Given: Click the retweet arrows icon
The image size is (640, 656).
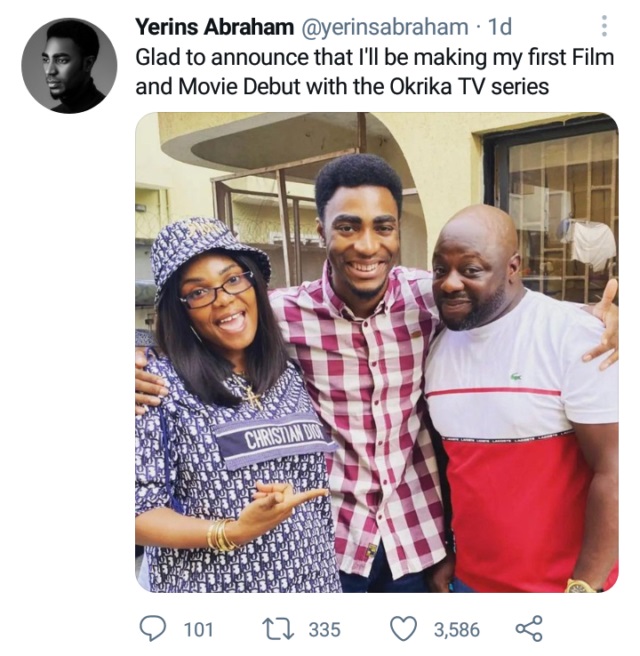Looking at the screenshot, I should (275, 628).
